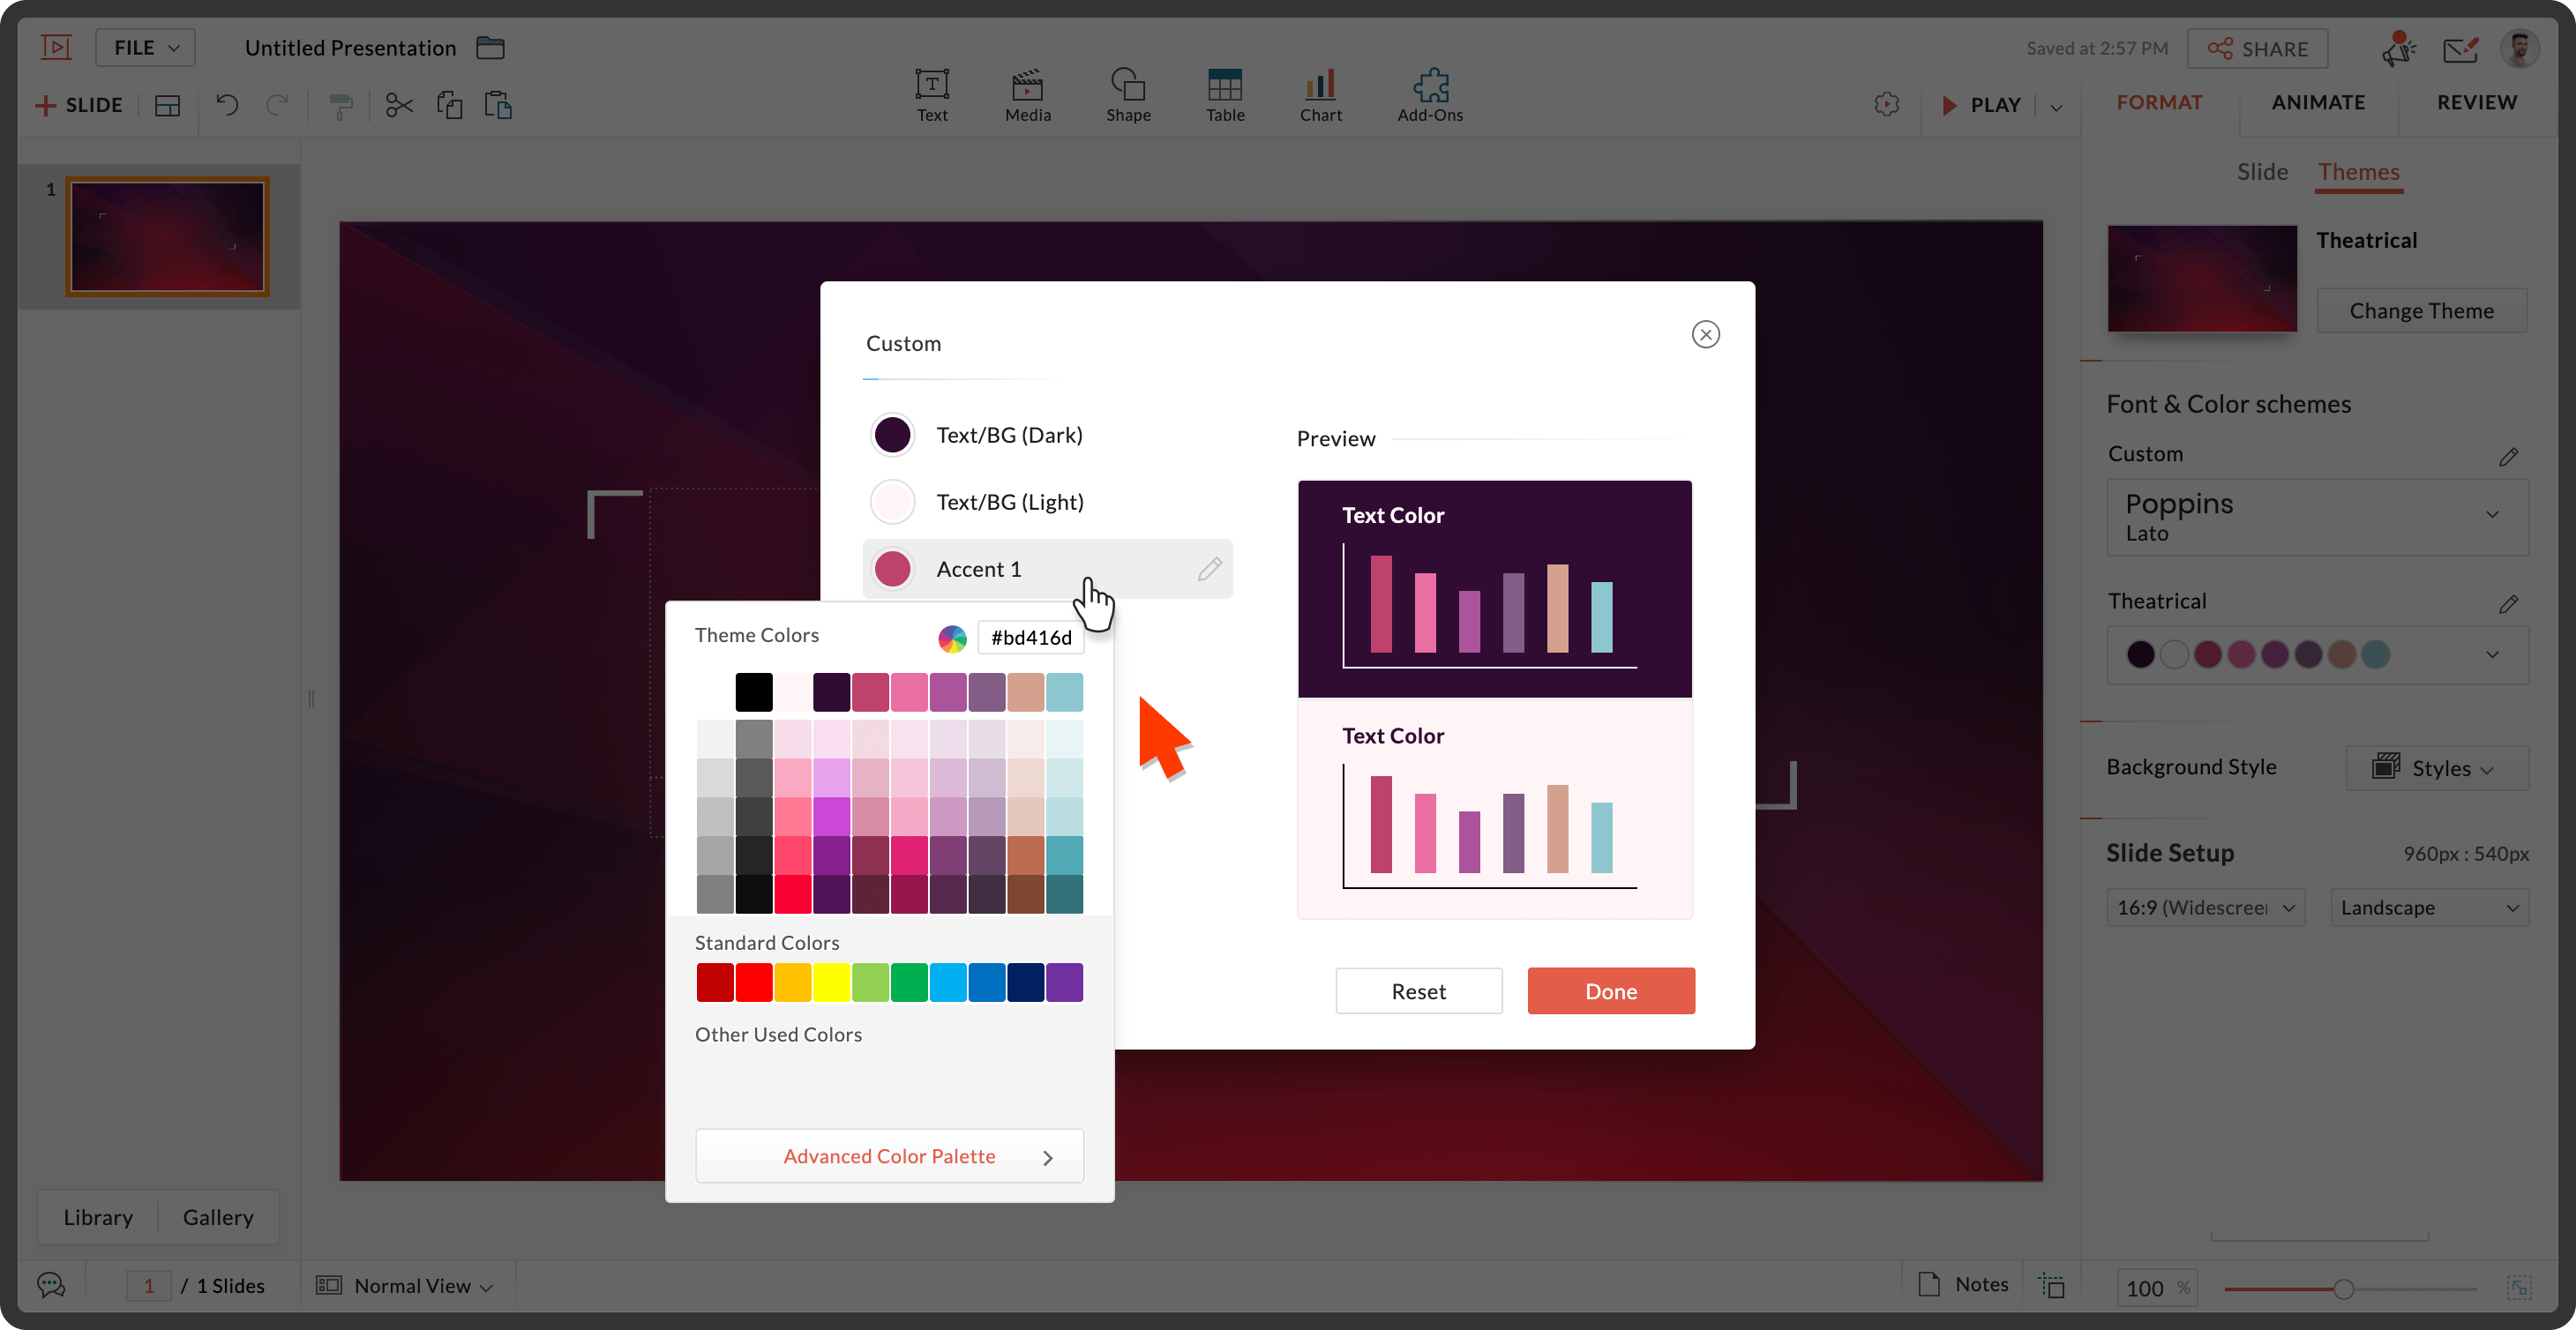Image resolution: width=2576 pixels, height=1330 pixels.
Task: Toggle the Notes panel
Action: pos(1964,1284)
